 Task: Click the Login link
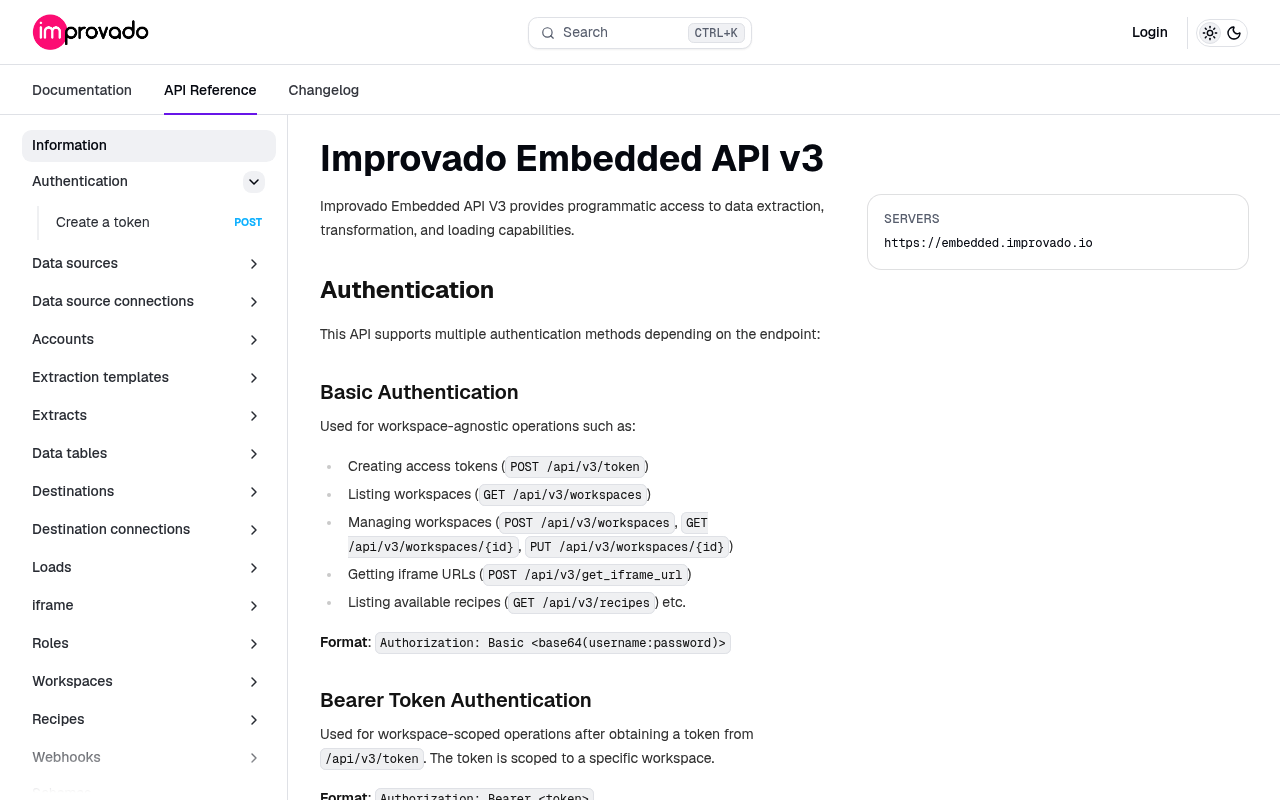click(1150, 32)
